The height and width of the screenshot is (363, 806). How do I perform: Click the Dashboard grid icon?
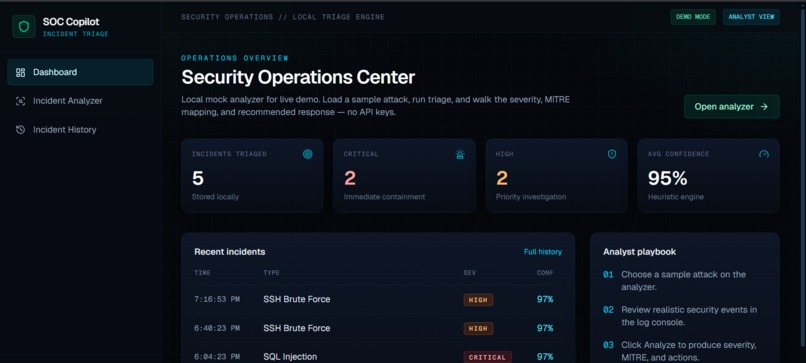21,72
